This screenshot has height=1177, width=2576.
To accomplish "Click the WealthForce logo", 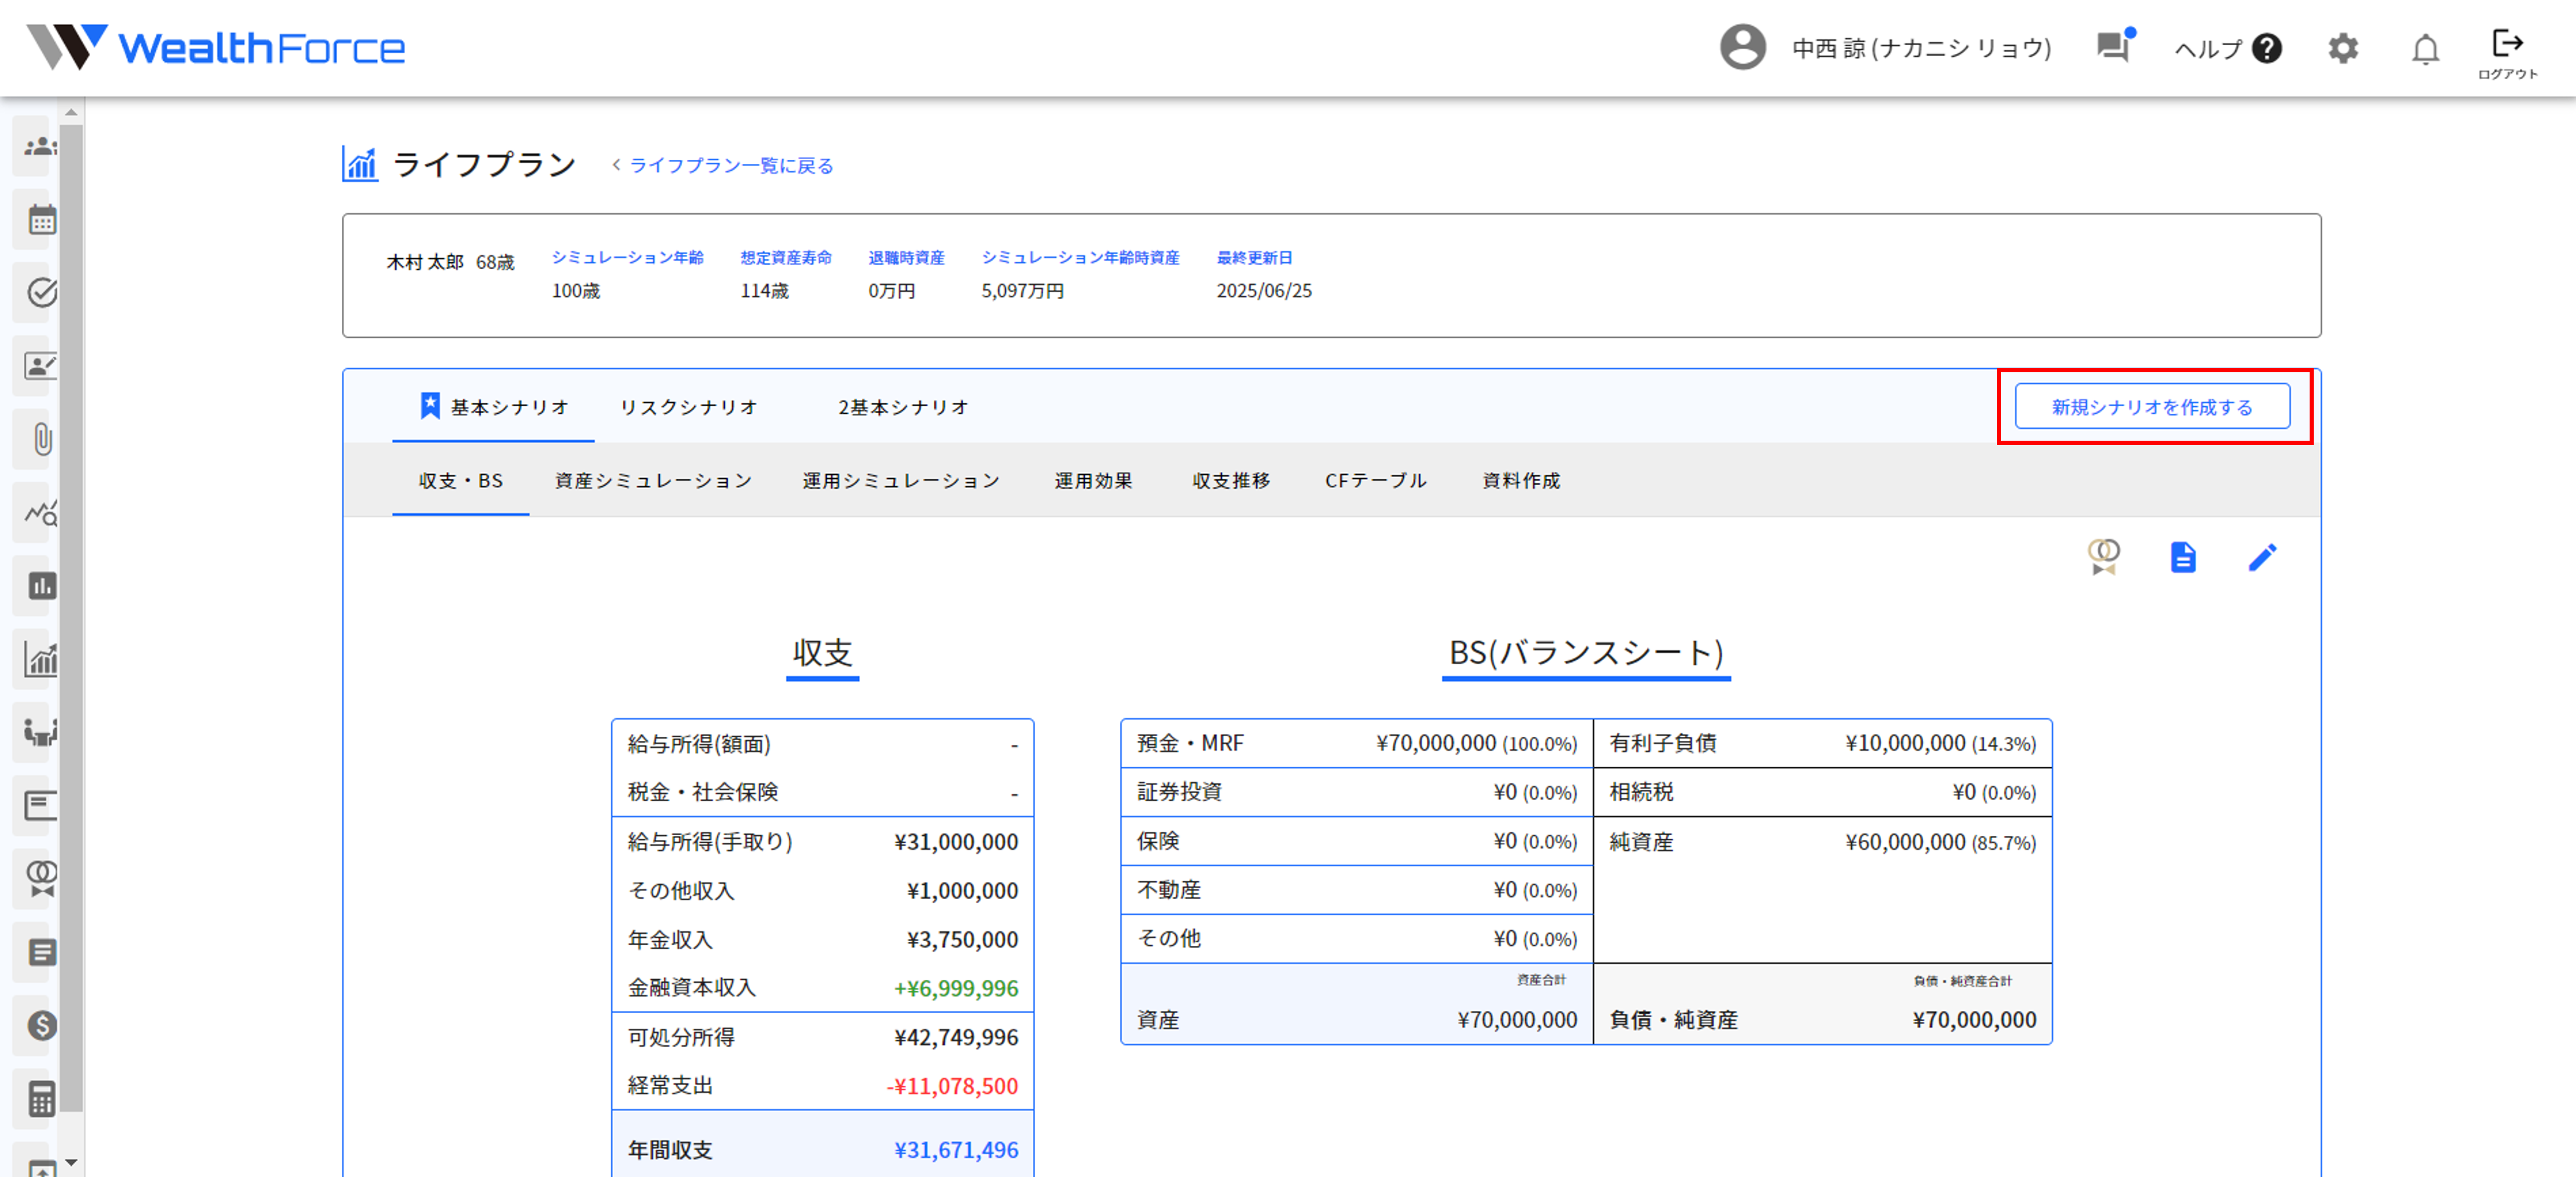I will click(x=216, y=47).
